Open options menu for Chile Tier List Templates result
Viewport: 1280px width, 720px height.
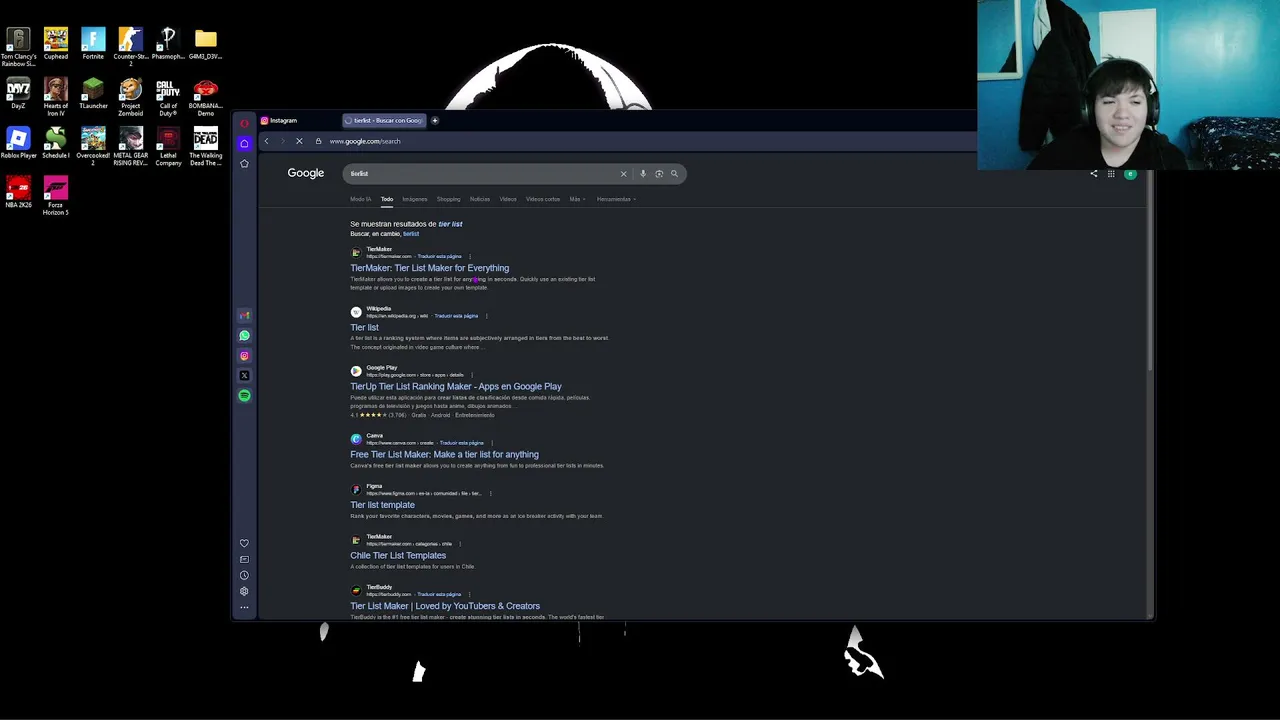[x=460, y=544]
